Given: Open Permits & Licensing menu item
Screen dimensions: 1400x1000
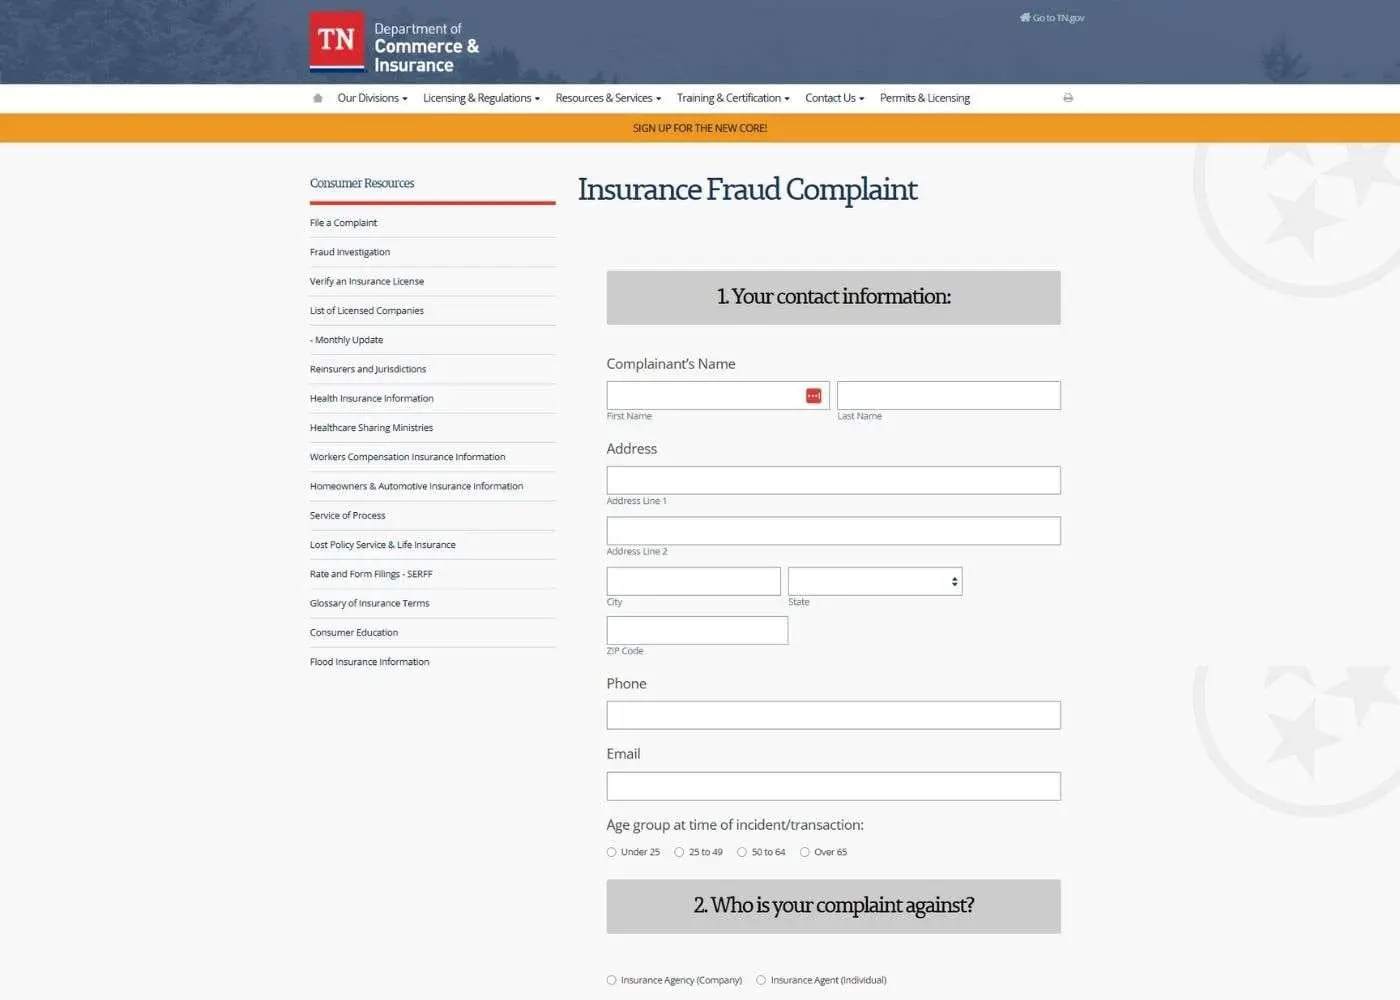Looking at the screenshot, I should point(925,98).
